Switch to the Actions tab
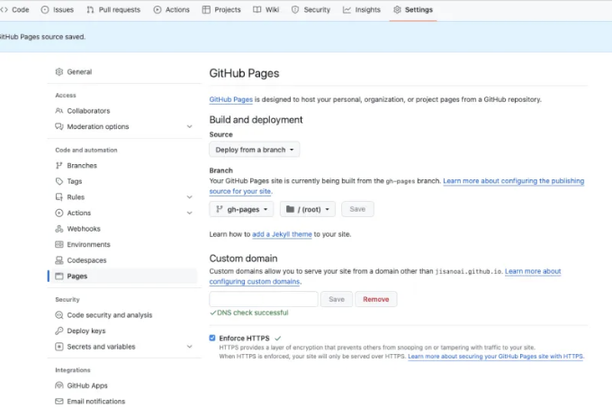 tap(171, 10)
